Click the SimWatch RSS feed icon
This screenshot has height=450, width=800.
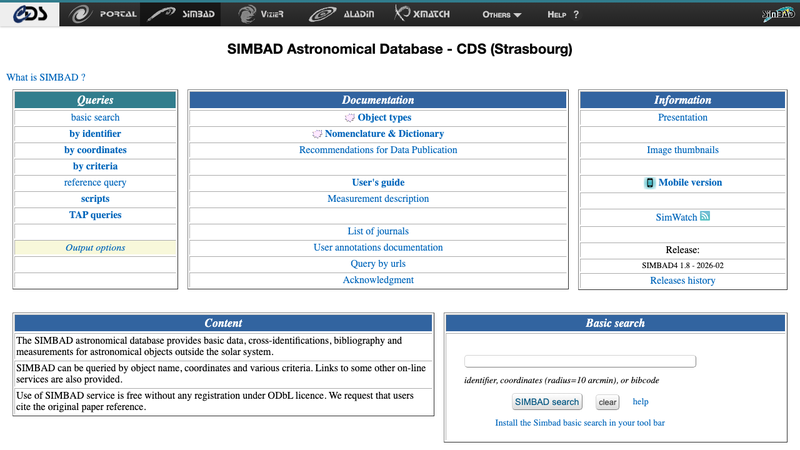705,216
